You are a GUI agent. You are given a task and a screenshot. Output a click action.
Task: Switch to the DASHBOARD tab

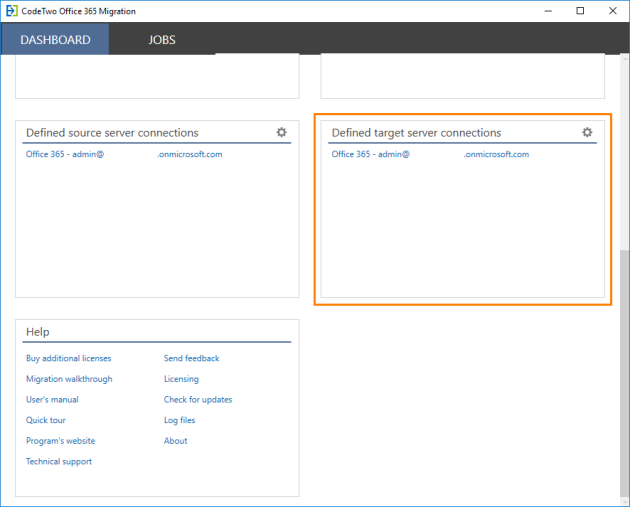[55, 39]
